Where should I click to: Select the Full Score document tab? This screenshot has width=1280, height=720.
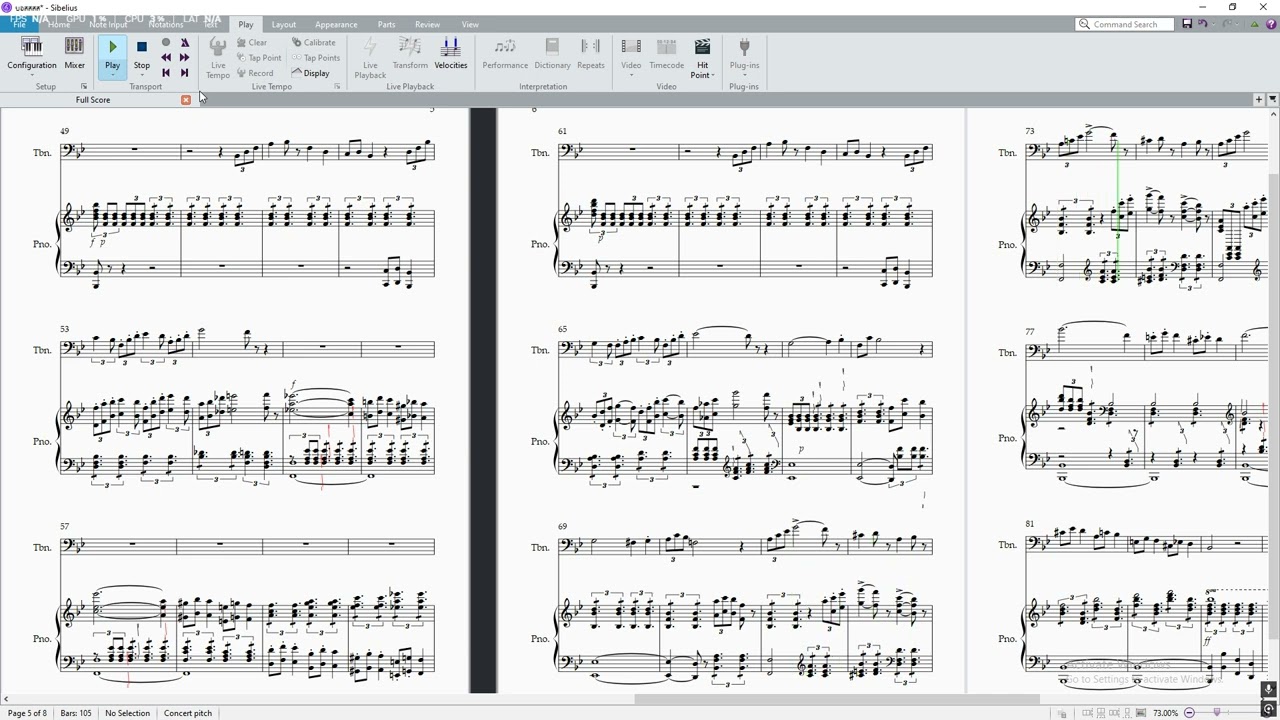93,100
